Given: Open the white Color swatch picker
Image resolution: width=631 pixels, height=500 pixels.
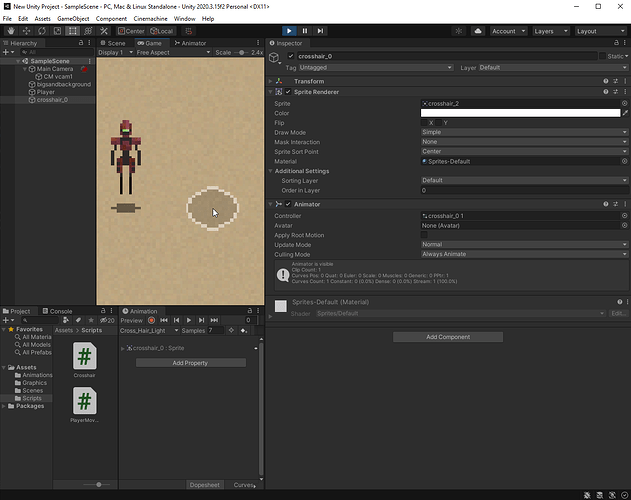Looking at the screenshot, I should pos(519,113).
